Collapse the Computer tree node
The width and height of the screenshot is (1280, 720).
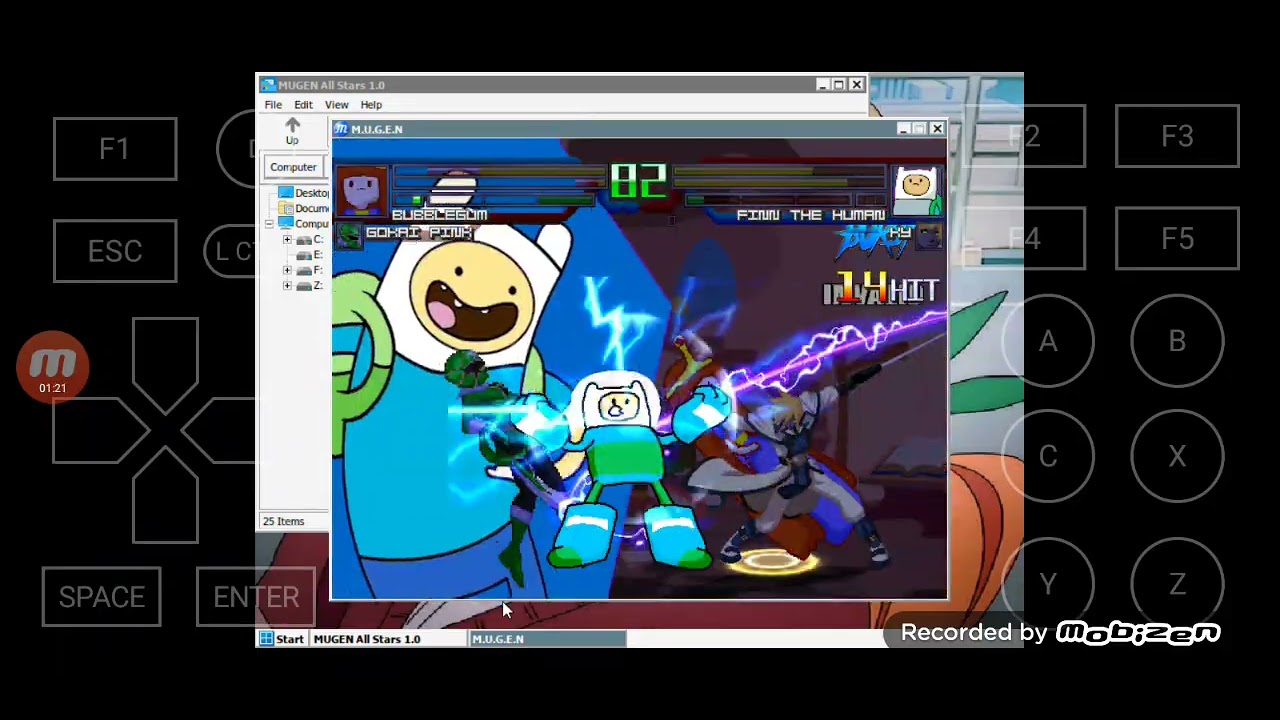click(x=269, y=224)
